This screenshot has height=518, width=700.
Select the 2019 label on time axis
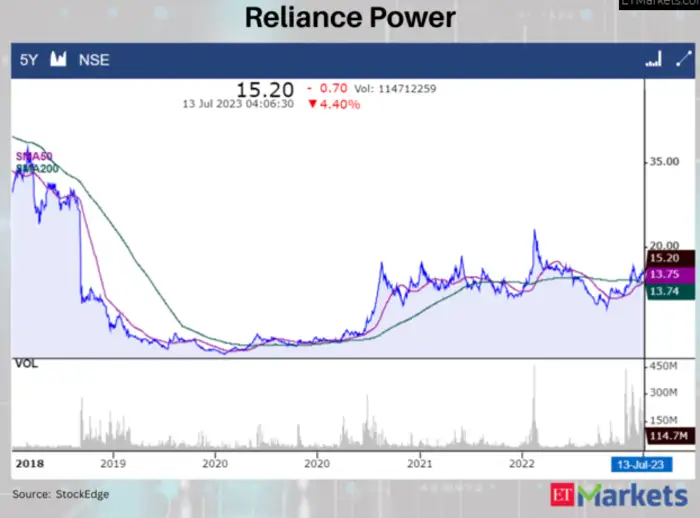(x=112, y=463)
